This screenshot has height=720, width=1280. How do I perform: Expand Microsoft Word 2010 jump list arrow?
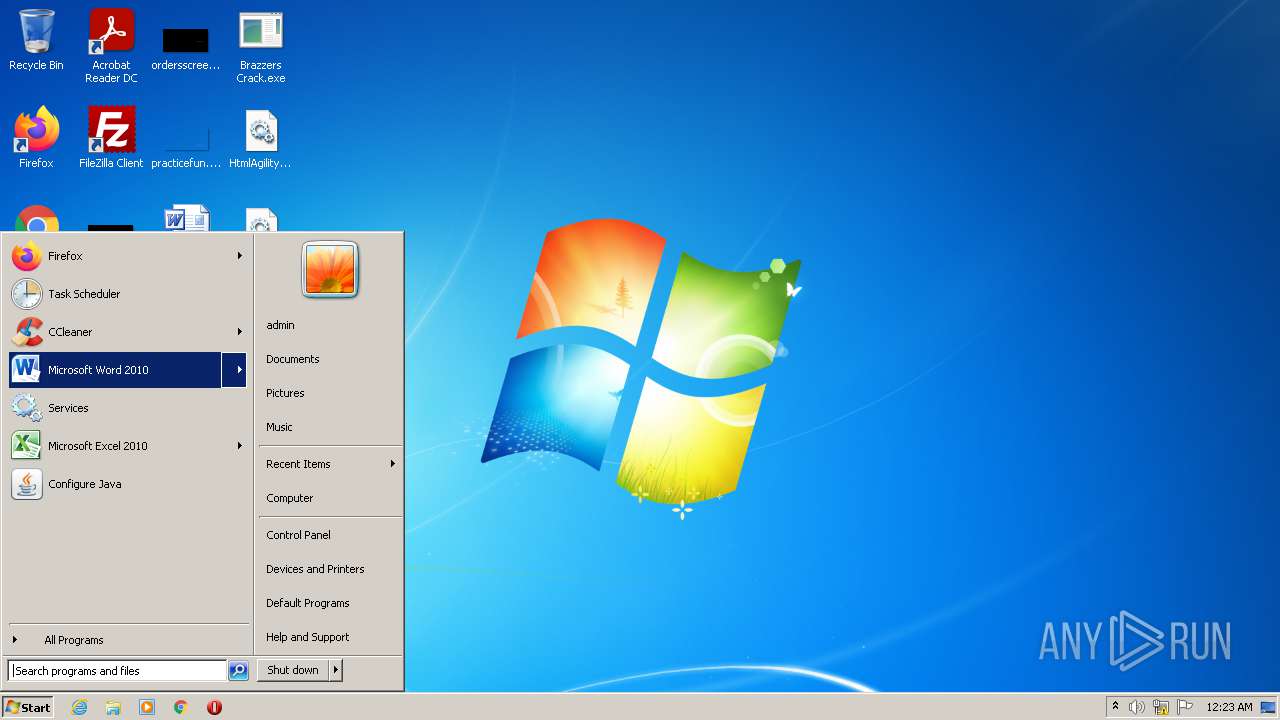[x=235, y=370]
